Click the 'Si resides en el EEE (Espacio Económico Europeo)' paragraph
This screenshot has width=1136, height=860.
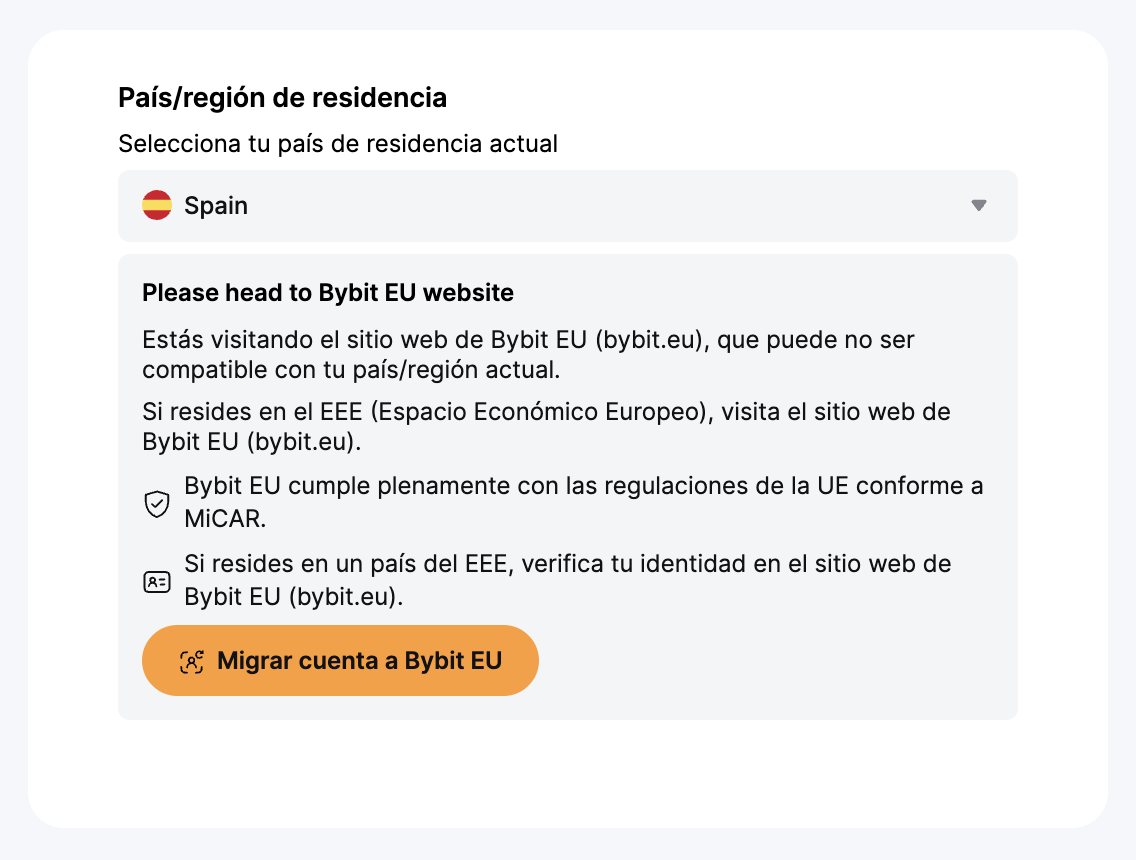point(546,426)
